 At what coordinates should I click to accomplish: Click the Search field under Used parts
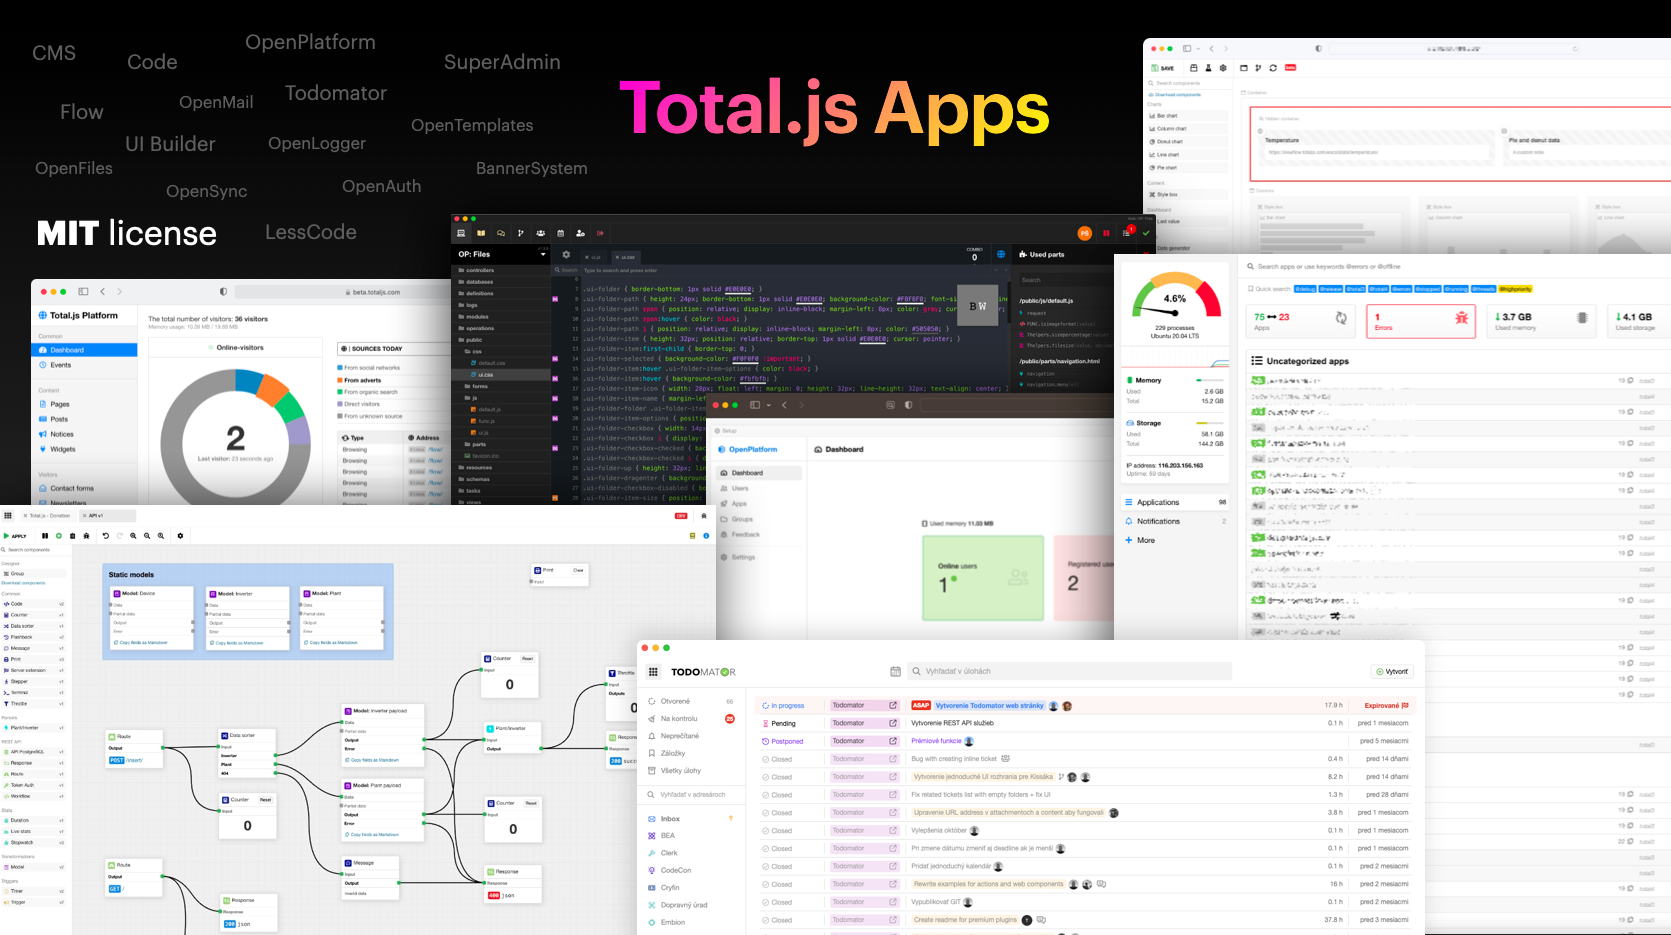tap(1064, 280)
